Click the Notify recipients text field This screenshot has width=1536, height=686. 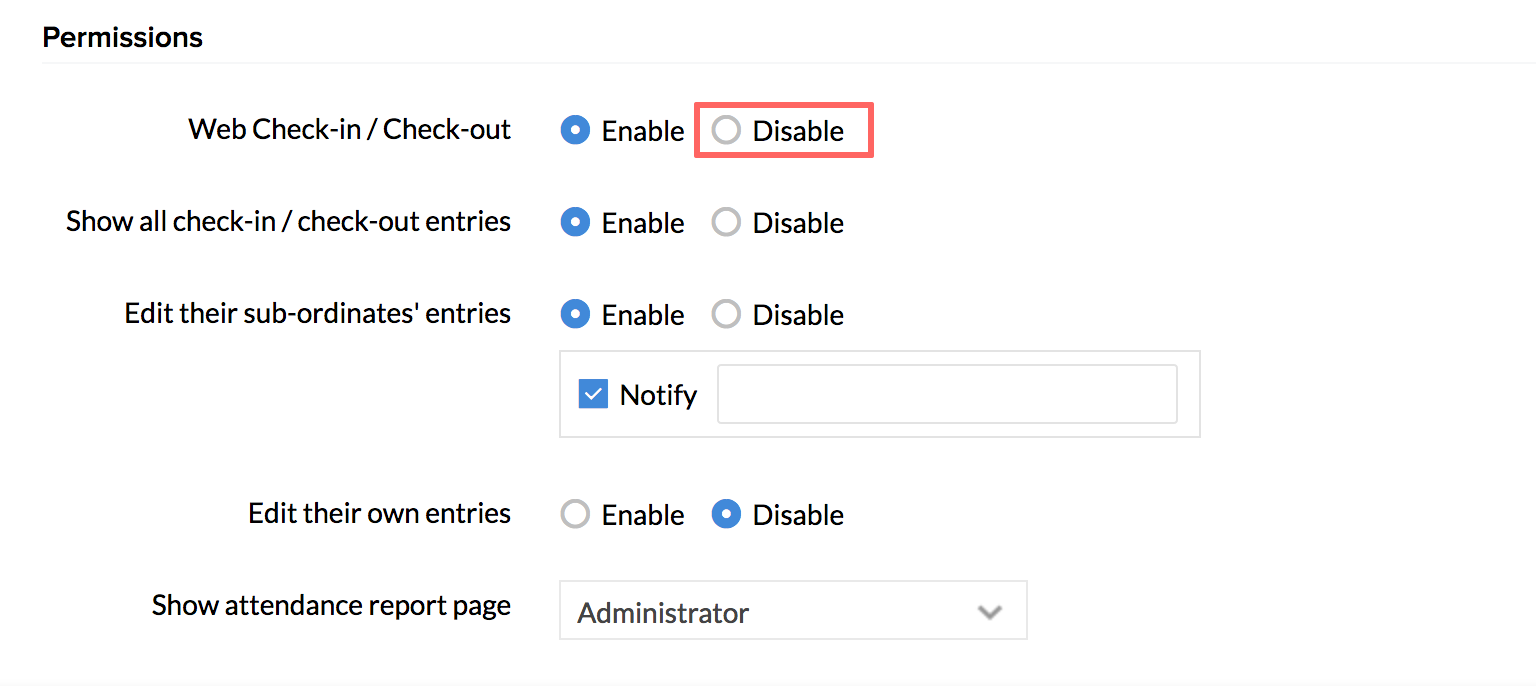click(x=946, y=395)
